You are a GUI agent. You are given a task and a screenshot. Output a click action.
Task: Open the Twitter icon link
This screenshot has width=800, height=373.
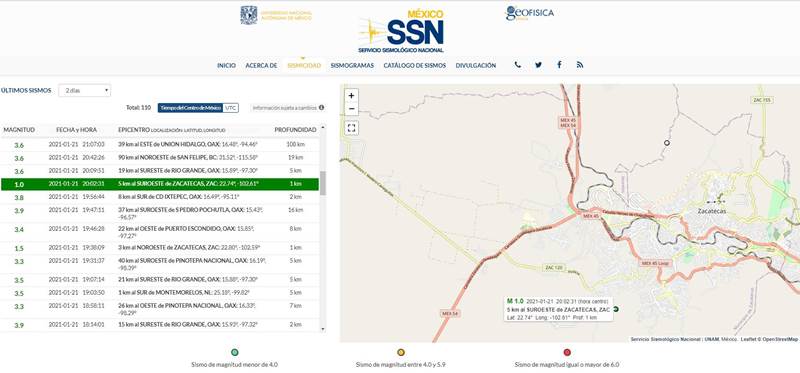point(538,65)
